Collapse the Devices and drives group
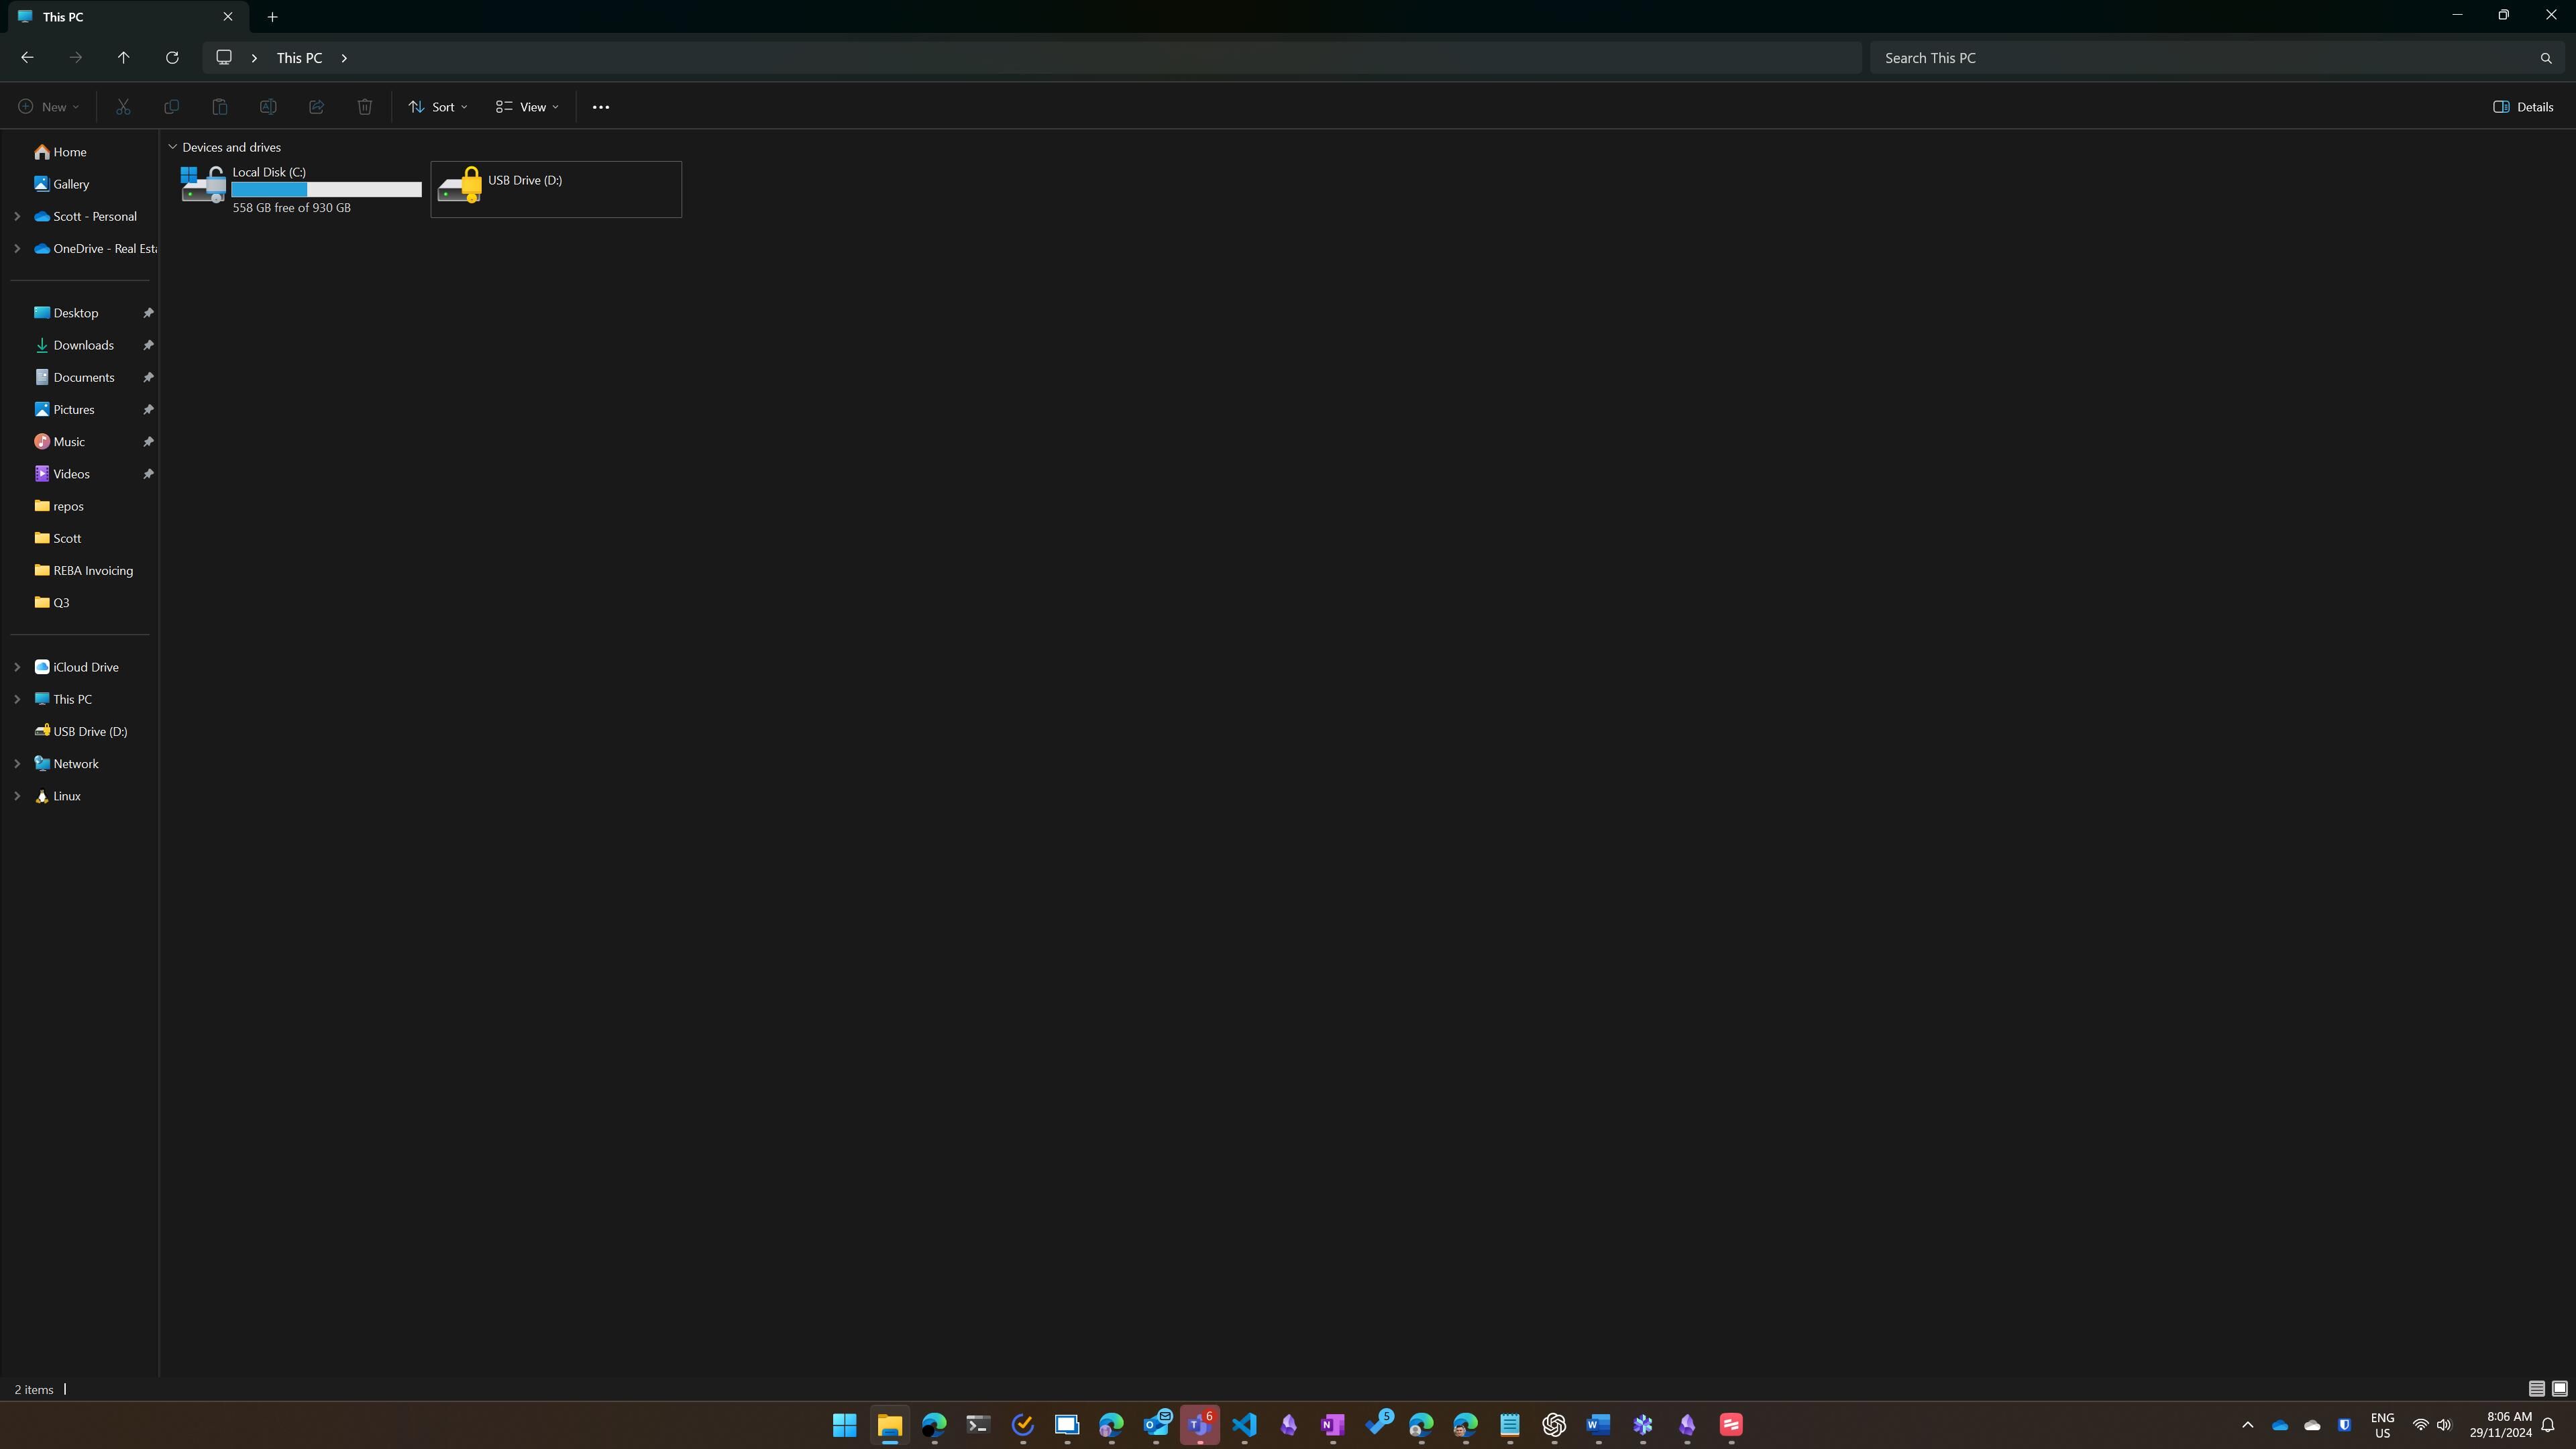2576x1449 pixels. coord(172,147)
